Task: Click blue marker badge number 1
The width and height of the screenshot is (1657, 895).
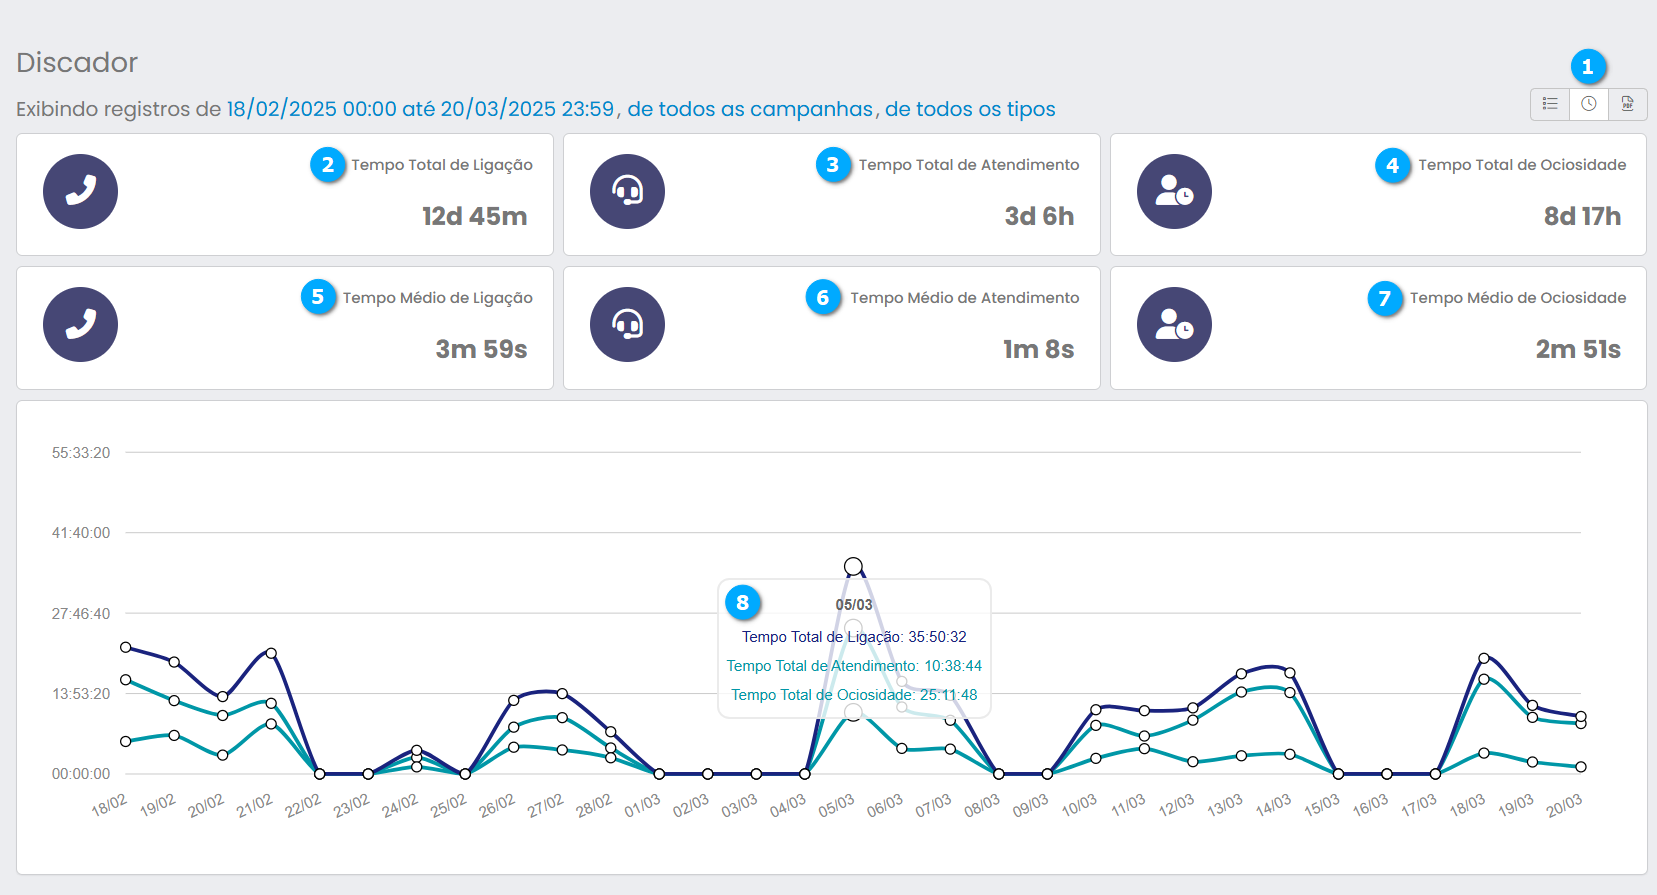Action: [1588, 67]
